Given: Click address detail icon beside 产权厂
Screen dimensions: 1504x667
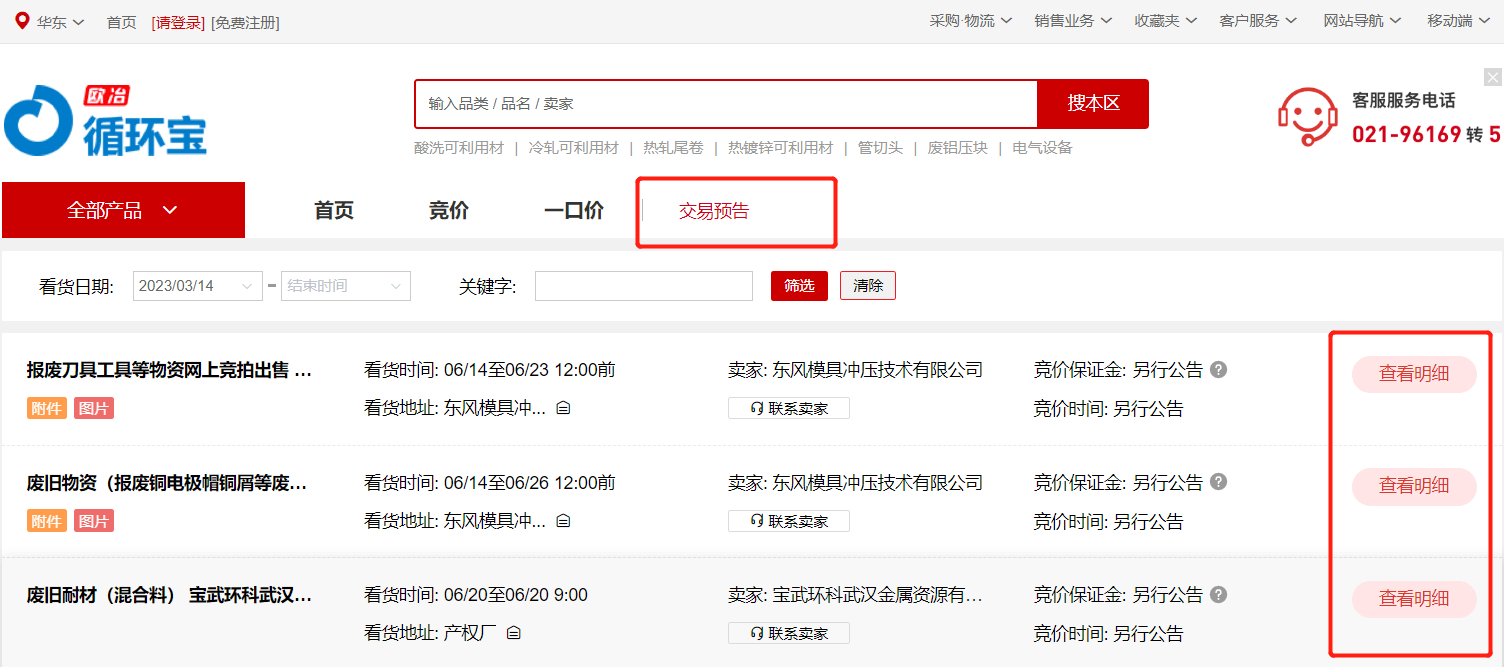Looking at the screenshot, I should (514, 633).
